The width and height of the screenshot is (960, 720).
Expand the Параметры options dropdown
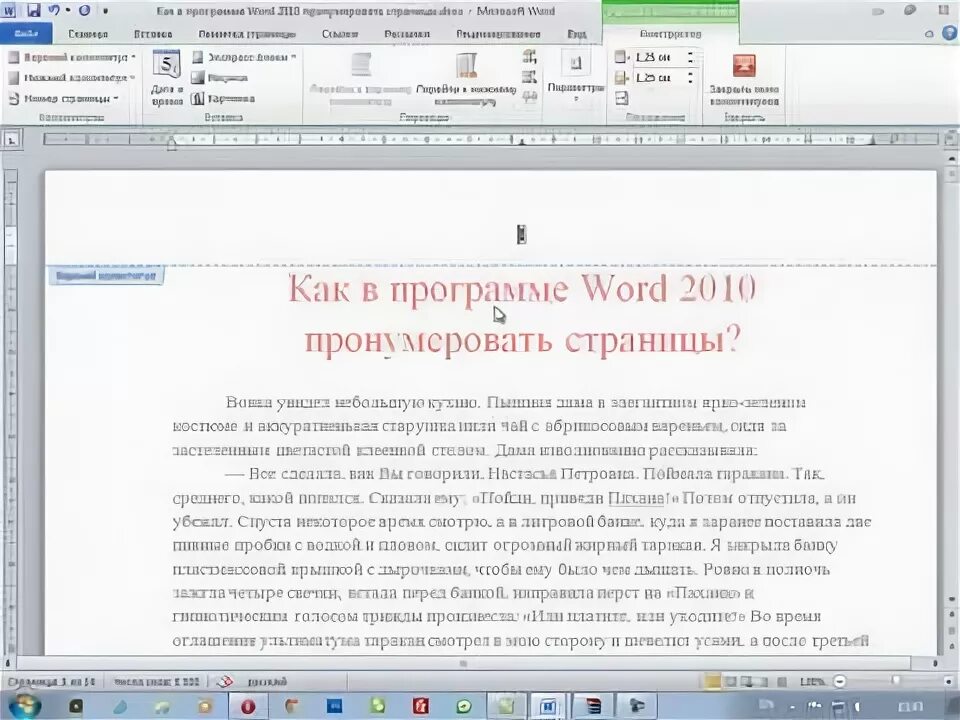[576, 77]
